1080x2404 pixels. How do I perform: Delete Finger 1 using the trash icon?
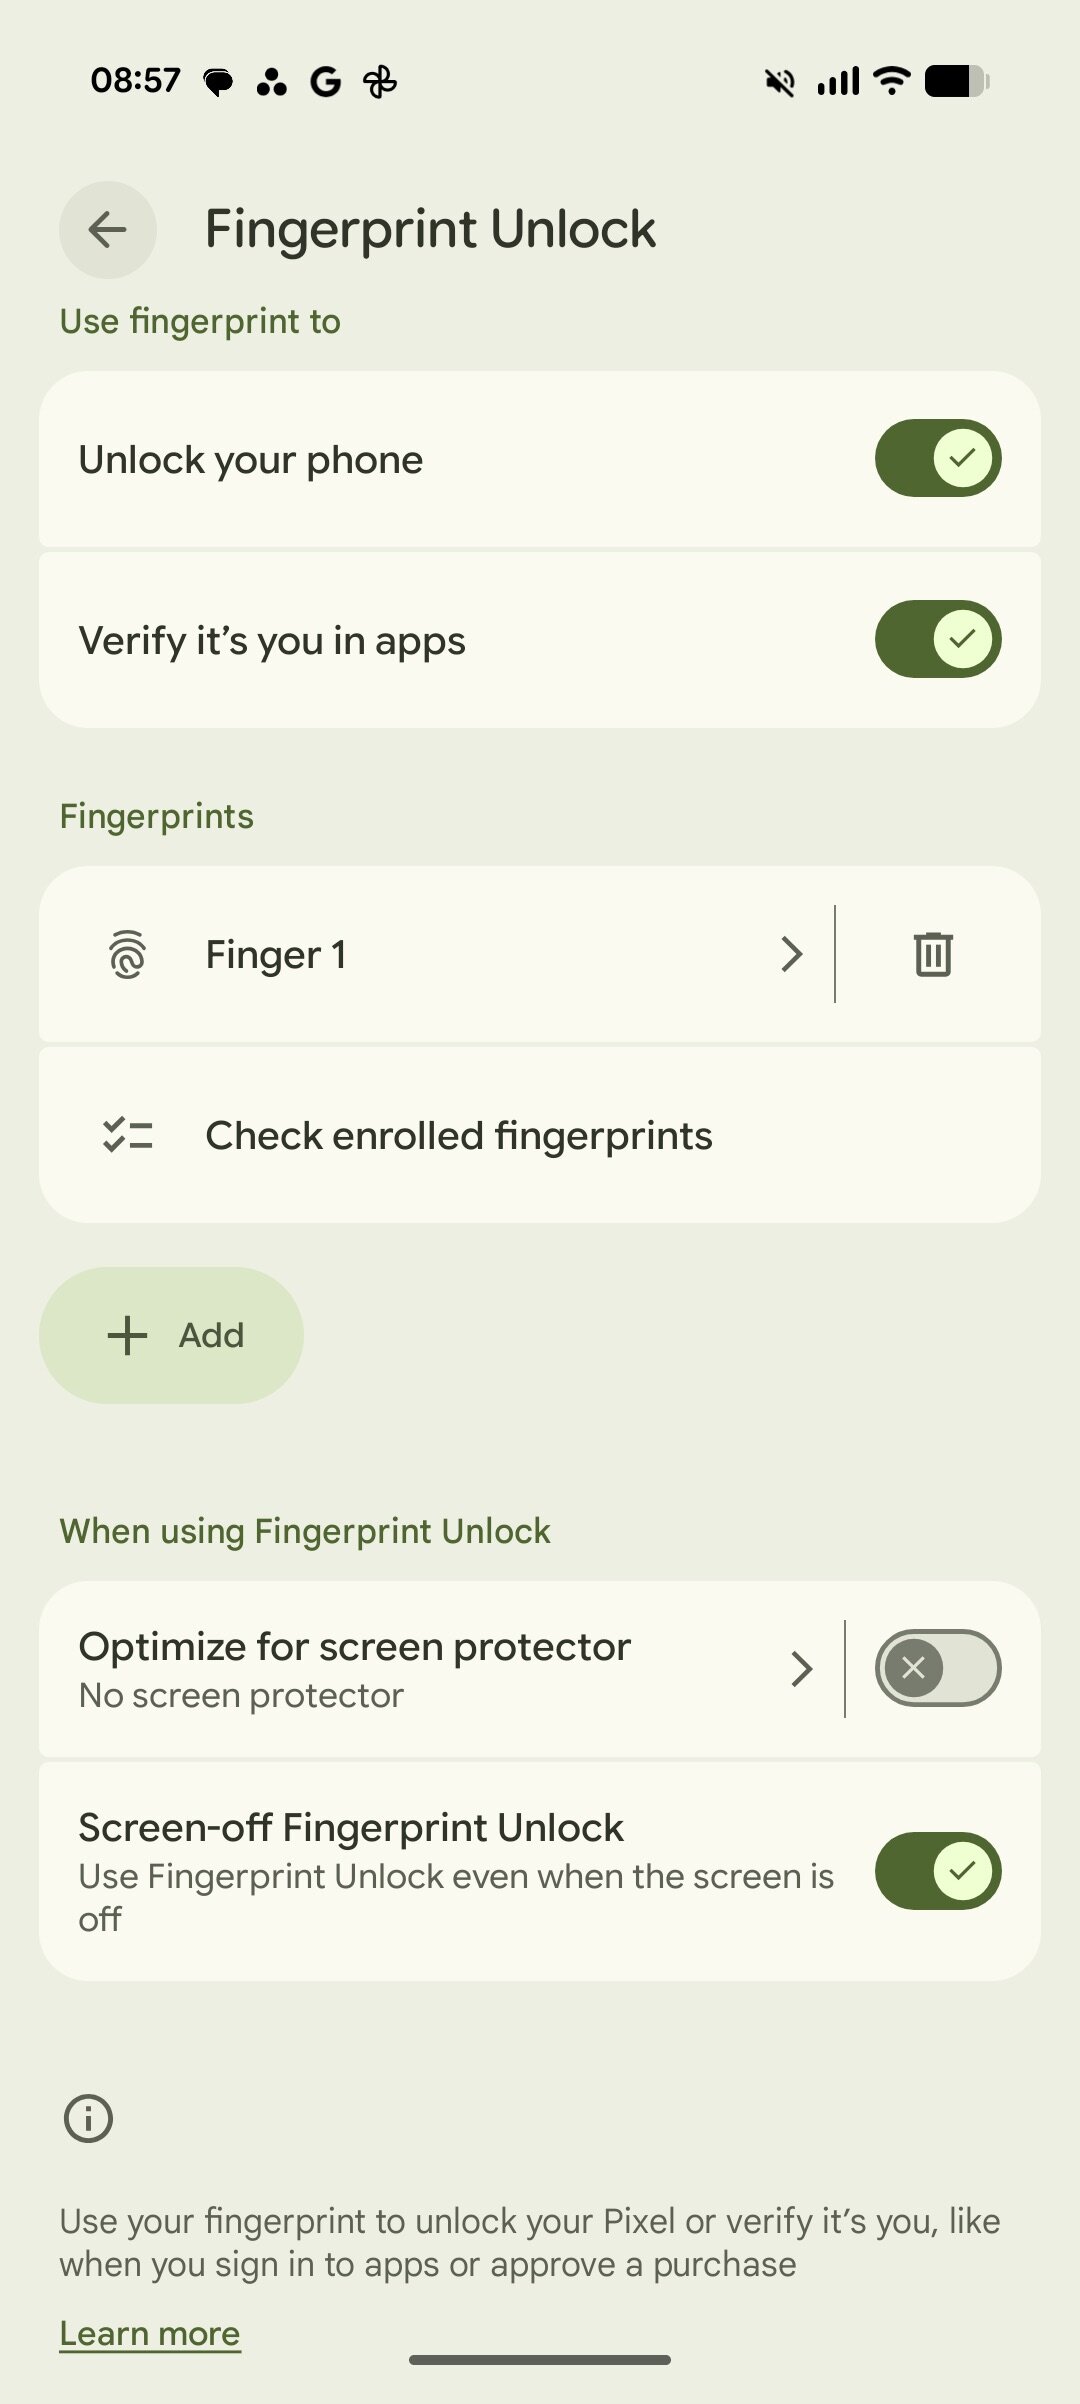coord(934,954)
